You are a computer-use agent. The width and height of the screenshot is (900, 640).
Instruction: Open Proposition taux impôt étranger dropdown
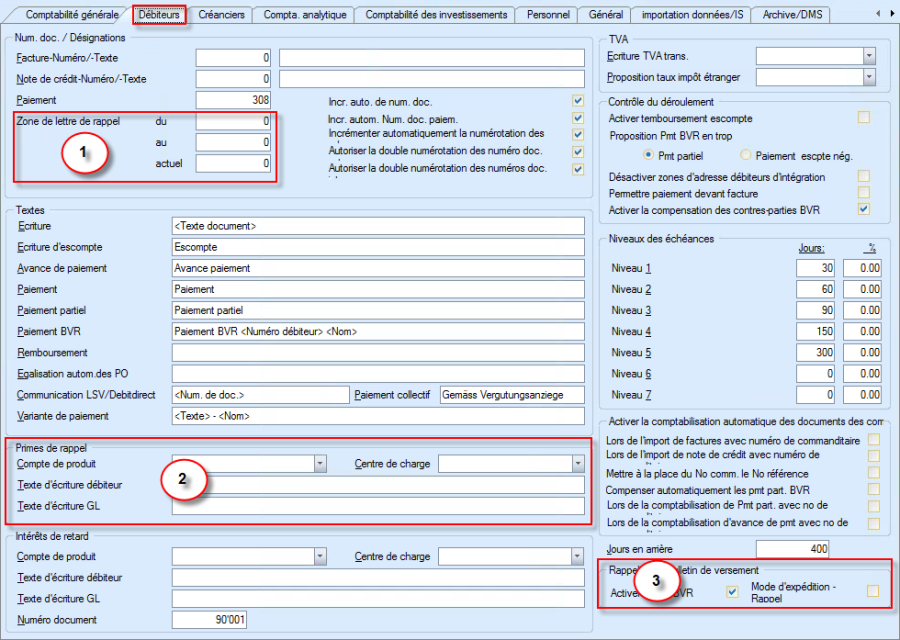(869, 77)
